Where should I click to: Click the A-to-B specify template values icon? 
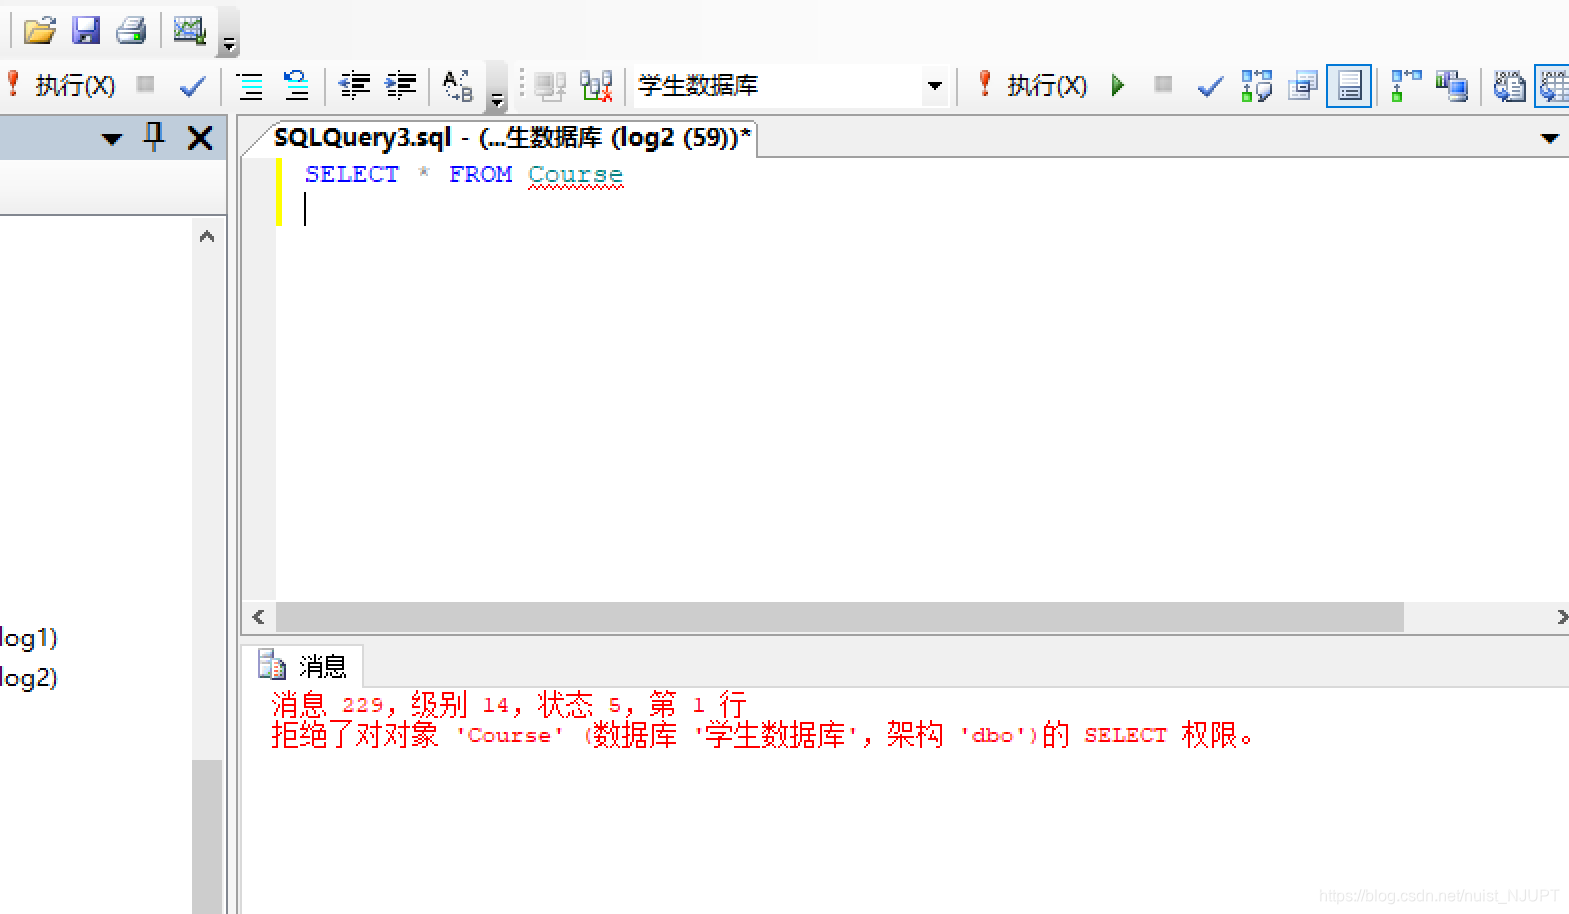pos(458,86)
